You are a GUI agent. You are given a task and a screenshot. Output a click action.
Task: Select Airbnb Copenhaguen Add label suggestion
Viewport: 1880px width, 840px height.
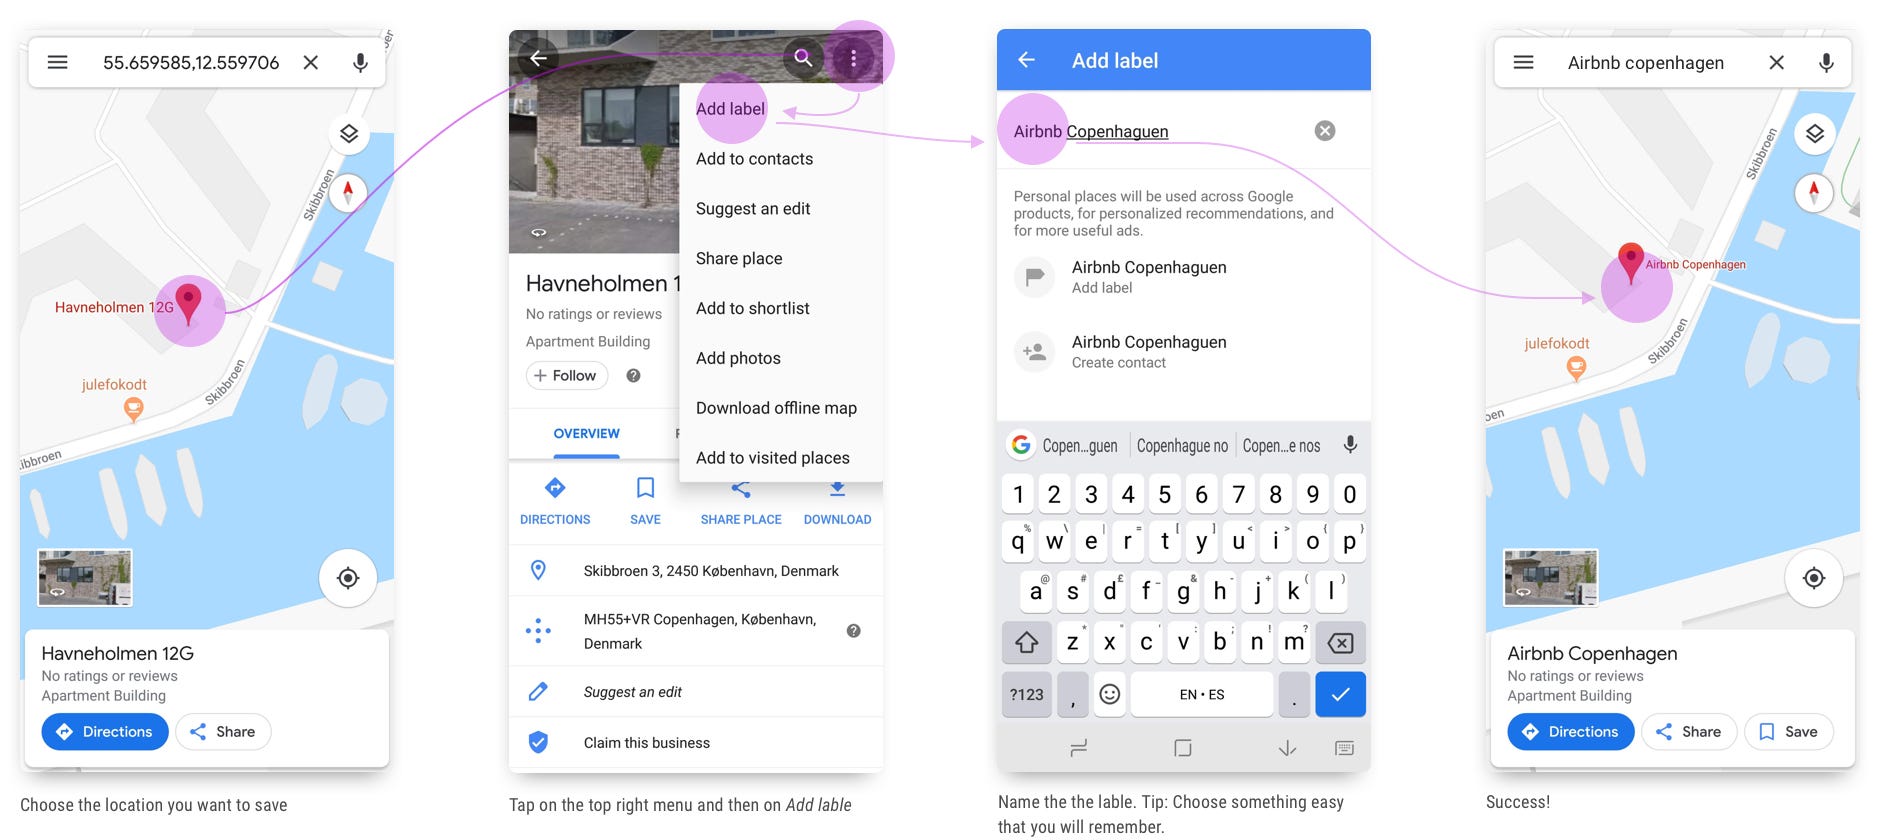click(1184, 277)
